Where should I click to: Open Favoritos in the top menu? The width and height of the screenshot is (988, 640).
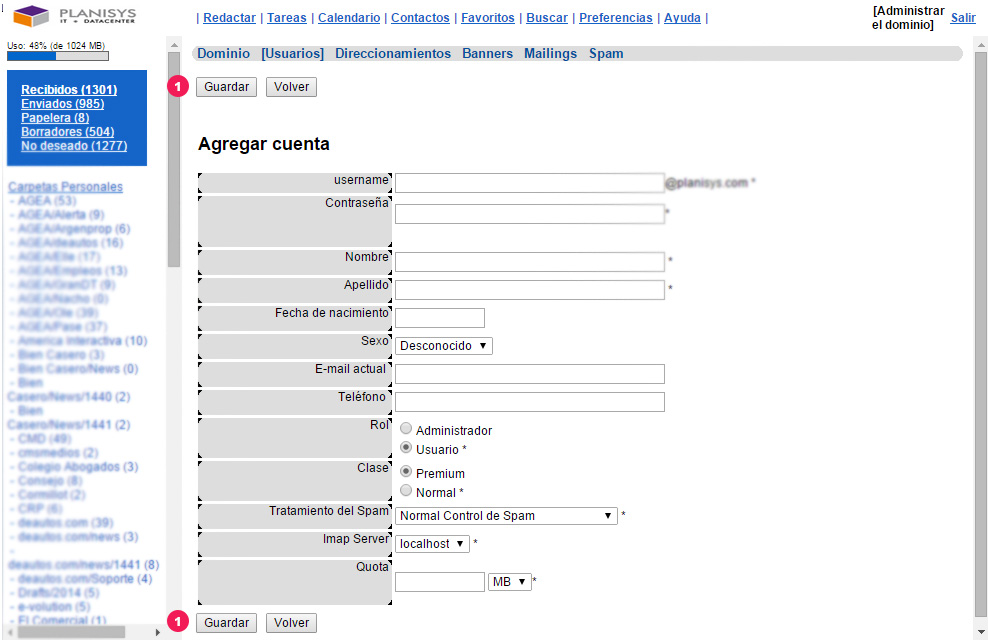click(x=488, y=18)
